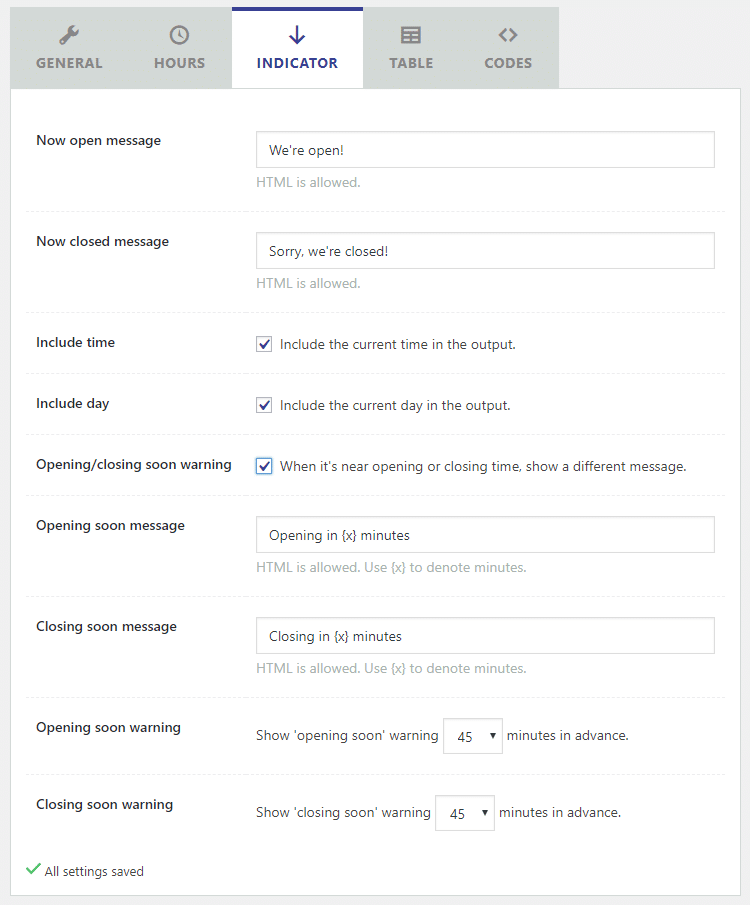Switch to the TABLE tab

[x=411, y=48]
